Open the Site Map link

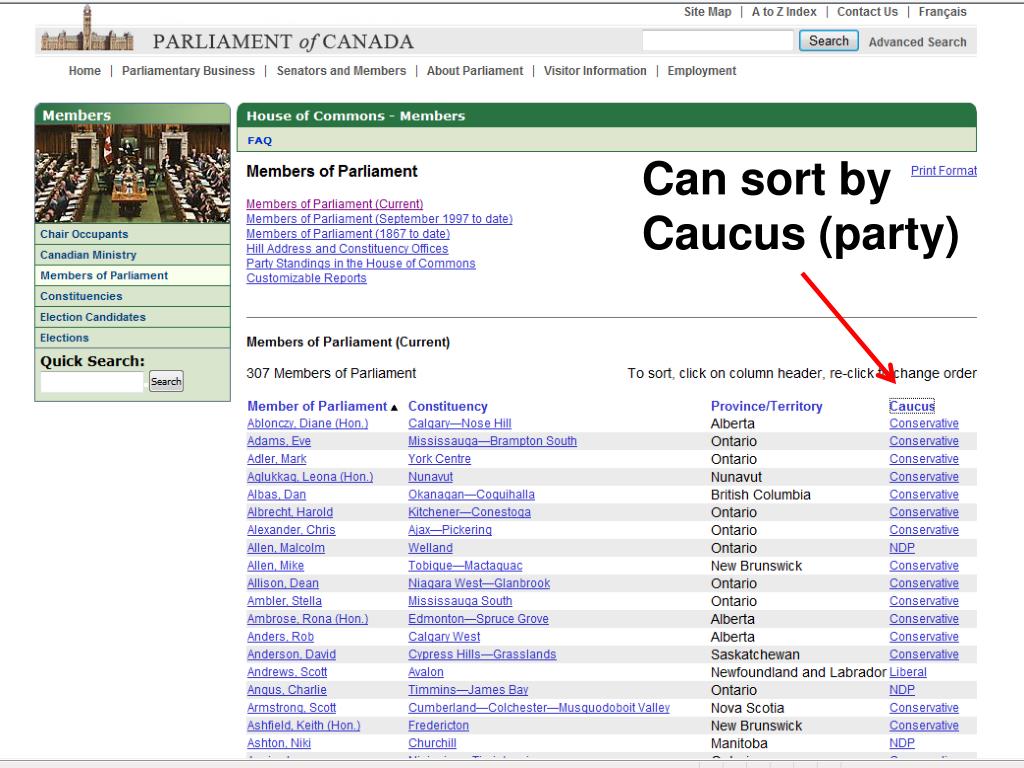point(707,12)
